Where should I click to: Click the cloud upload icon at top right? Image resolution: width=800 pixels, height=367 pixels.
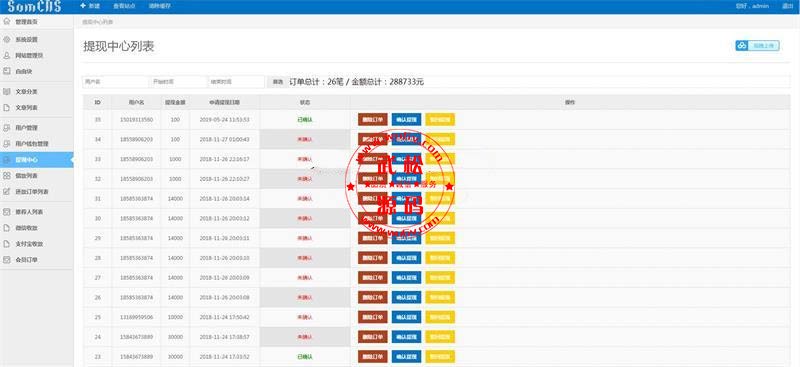pyautogui.click(x=742, y=45)
